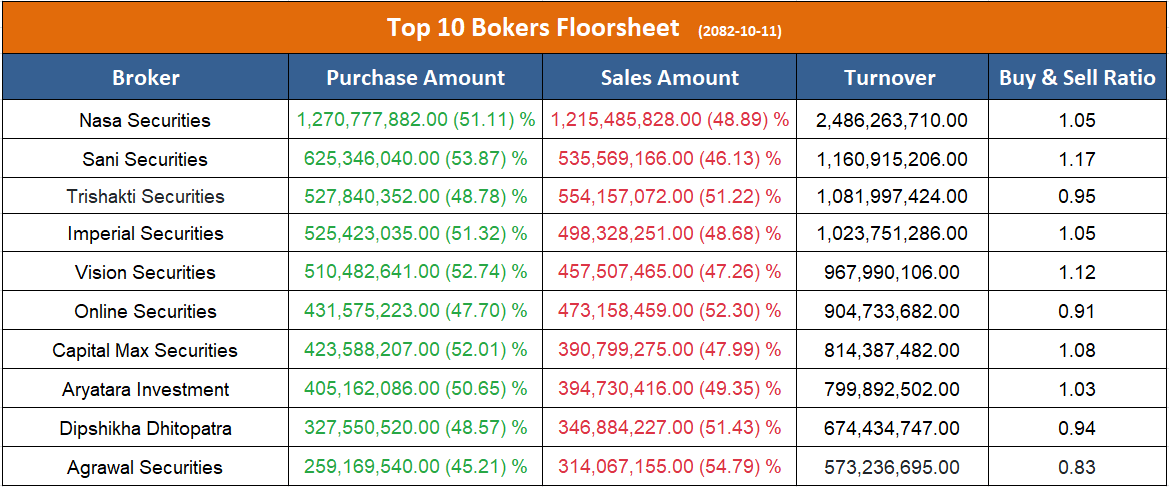The height and width of the screenshot is (487, 1169).
Task: Click the 2082-10-11 date label
Action: (740, 31)
